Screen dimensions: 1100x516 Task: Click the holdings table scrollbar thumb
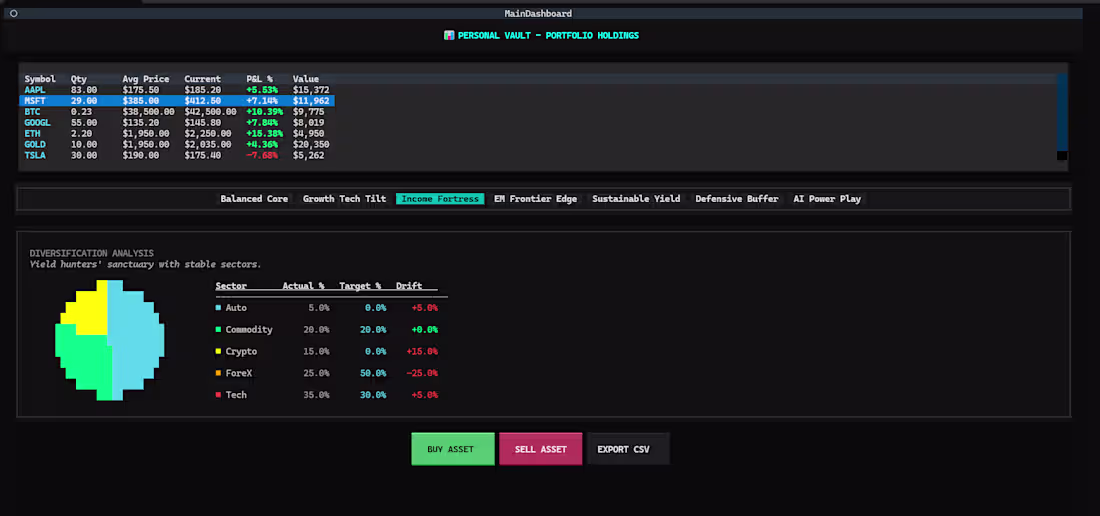[x=1062, y=112]
